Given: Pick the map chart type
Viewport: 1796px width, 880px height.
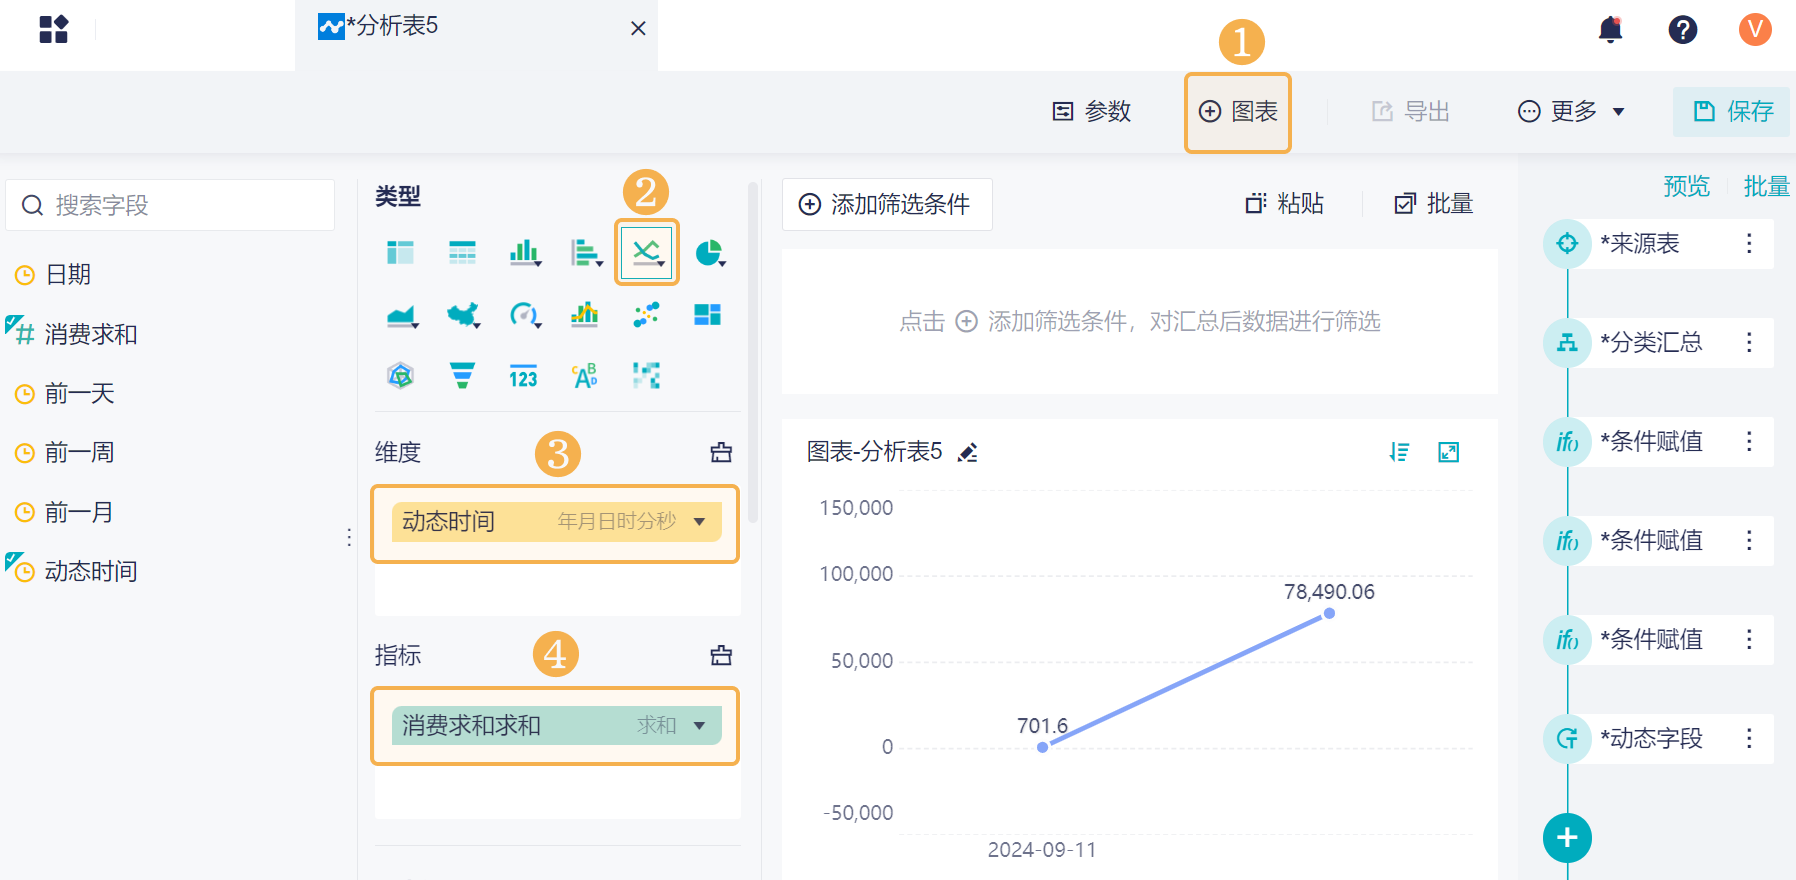Looking at the screenshot, I should 463,316.
